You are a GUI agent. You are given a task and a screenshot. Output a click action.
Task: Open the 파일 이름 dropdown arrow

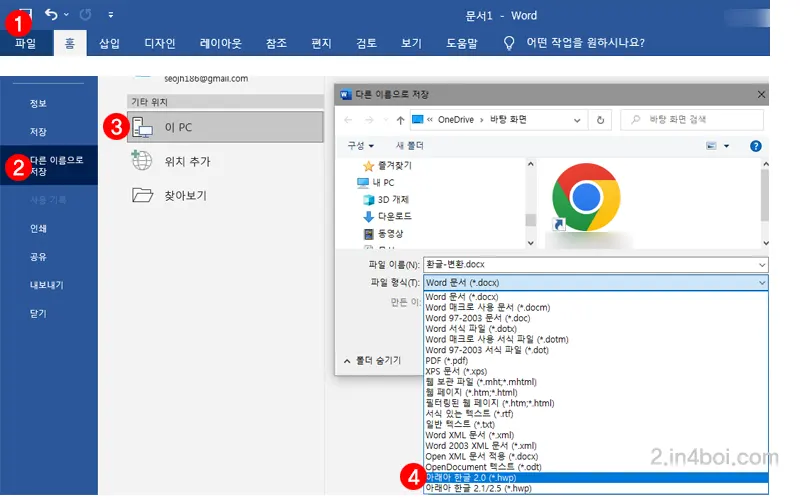coord(762,265)
